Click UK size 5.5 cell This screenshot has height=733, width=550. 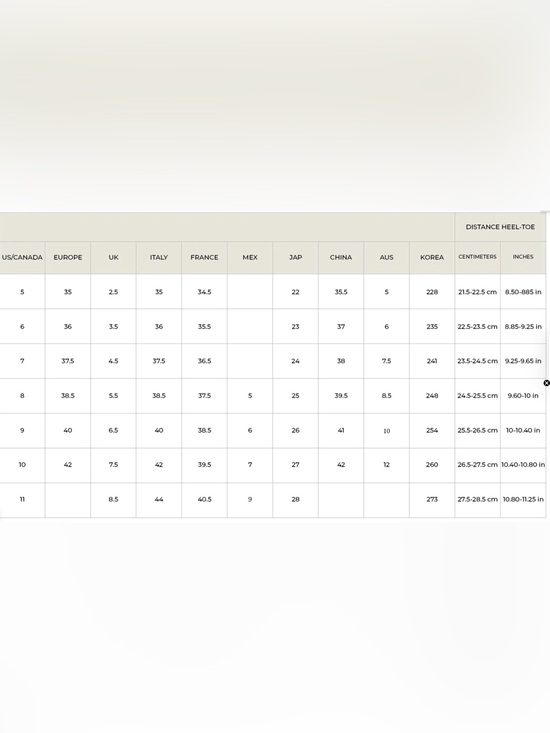[x=114, y=395]
